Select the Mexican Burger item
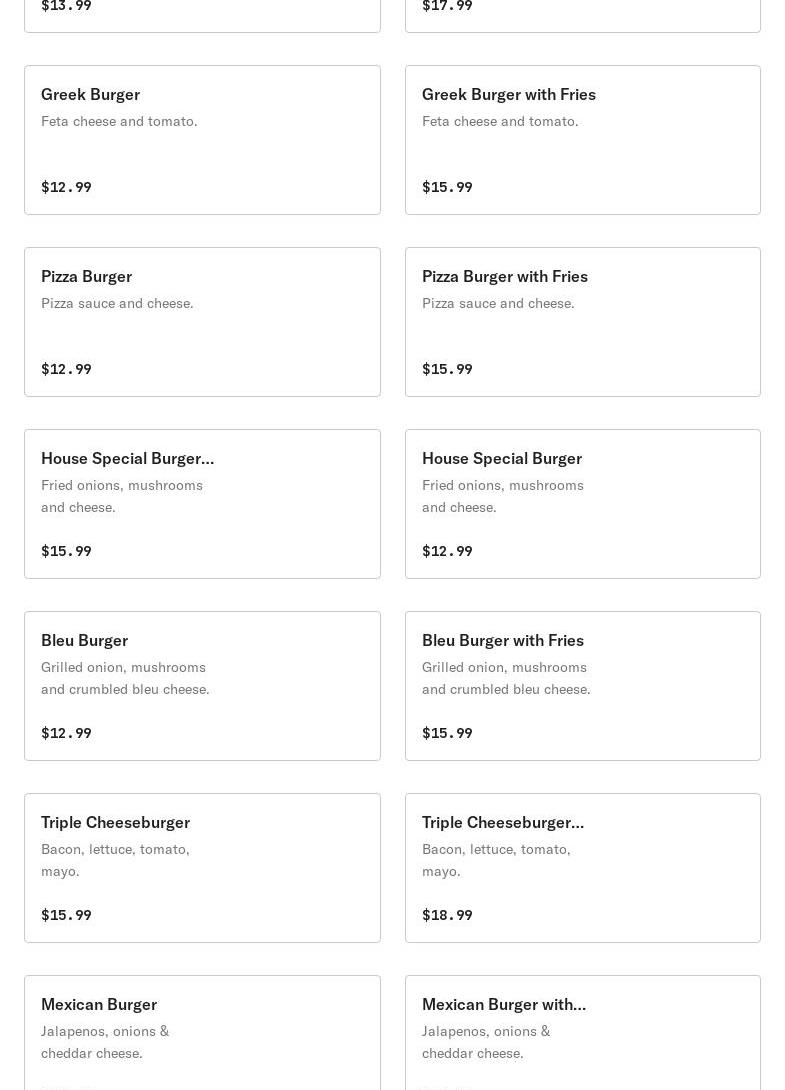Viewport: 785px width, 1090px height. (202, 1033)
